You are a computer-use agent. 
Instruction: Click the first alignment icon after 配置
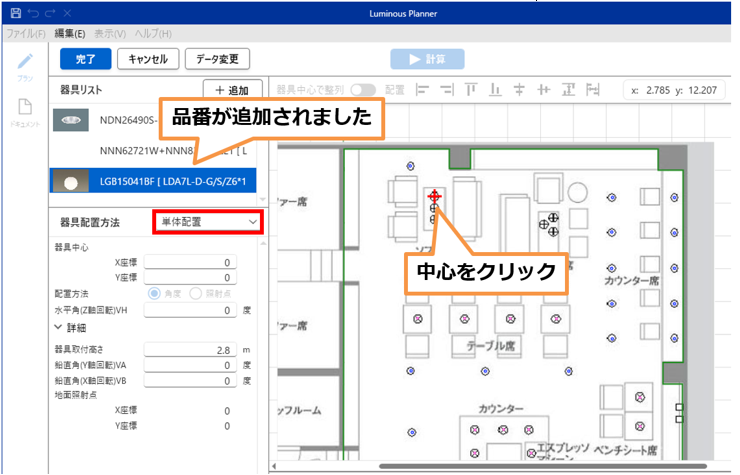tap(423, 89)
